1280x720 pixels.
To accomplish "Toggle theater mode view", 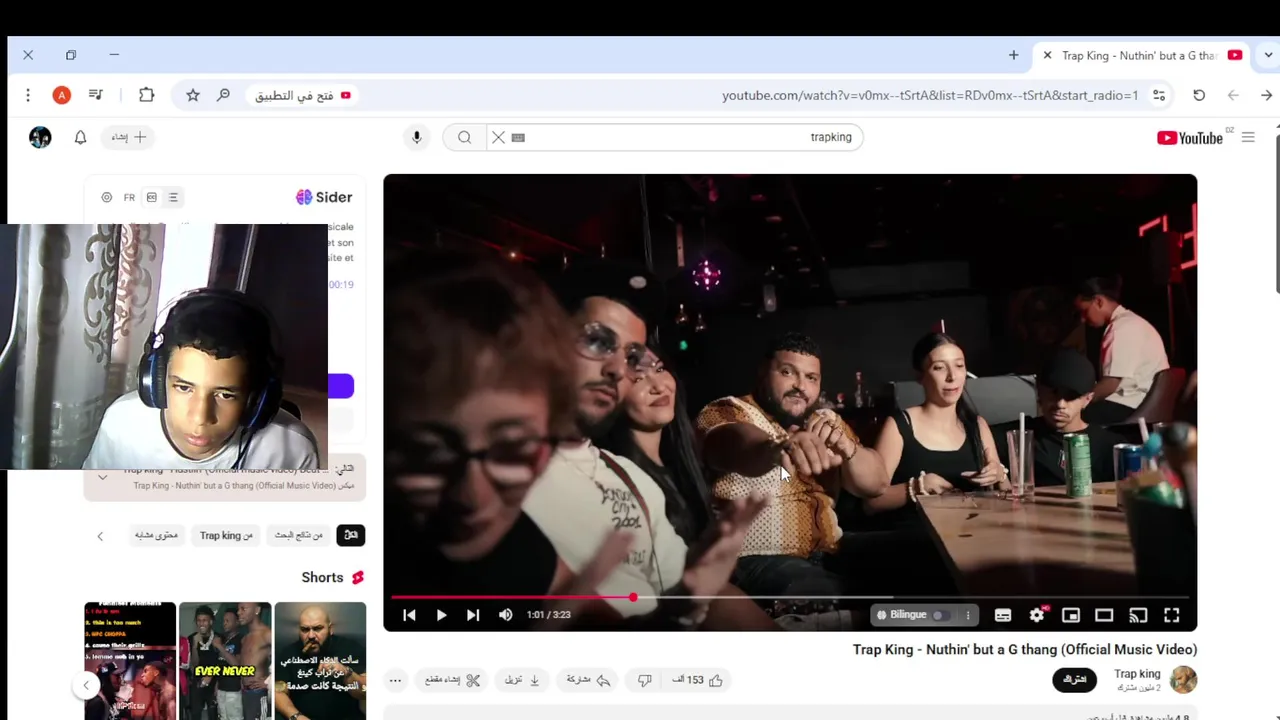I will [1104, 615].
